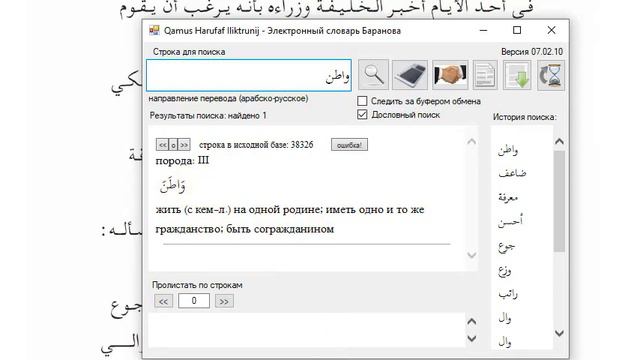
Task: Maximize the dictionary window
Action: pyautogui.click(x=517, y=30)
